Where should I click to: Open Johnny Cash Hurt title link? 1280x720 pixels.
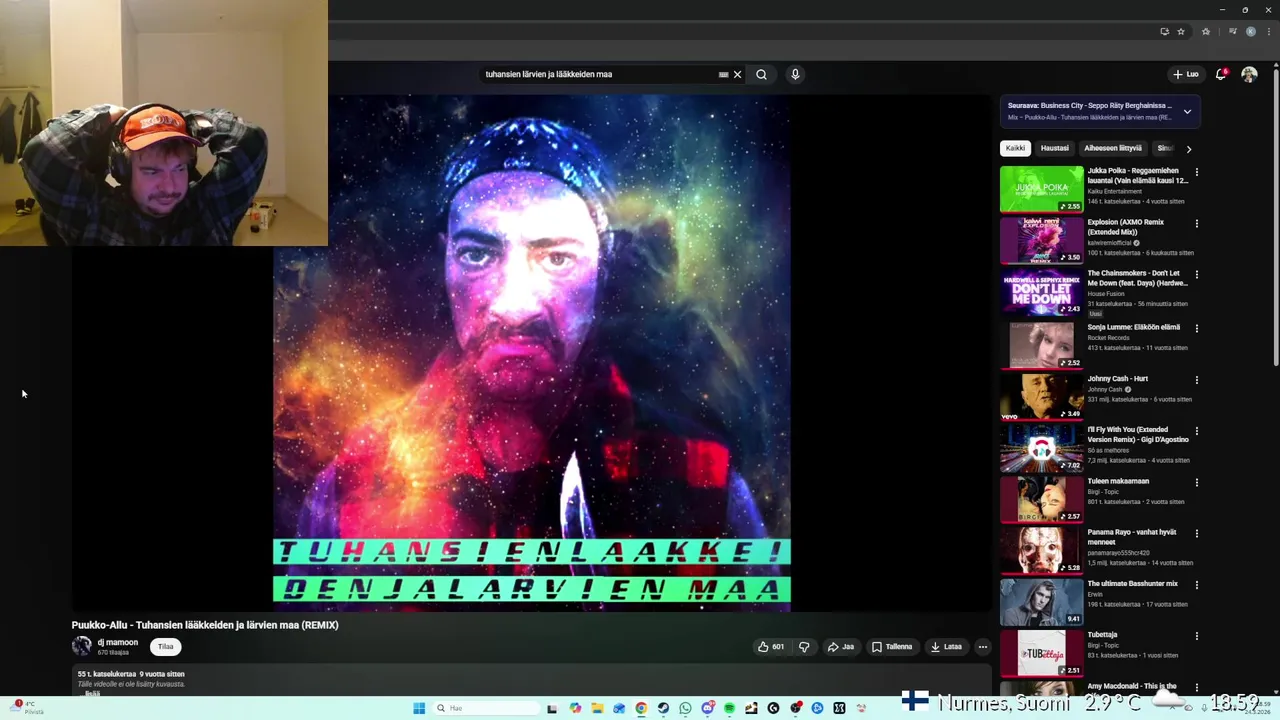[1118, 379]
